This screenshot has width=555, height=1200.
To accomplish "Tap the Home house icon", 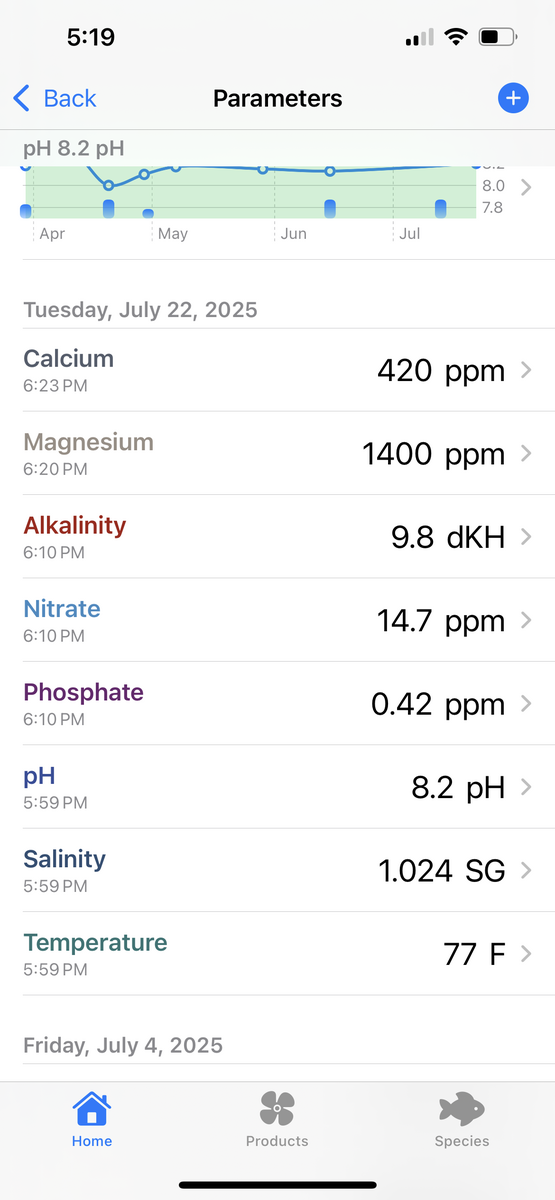I will point(92,1109).
